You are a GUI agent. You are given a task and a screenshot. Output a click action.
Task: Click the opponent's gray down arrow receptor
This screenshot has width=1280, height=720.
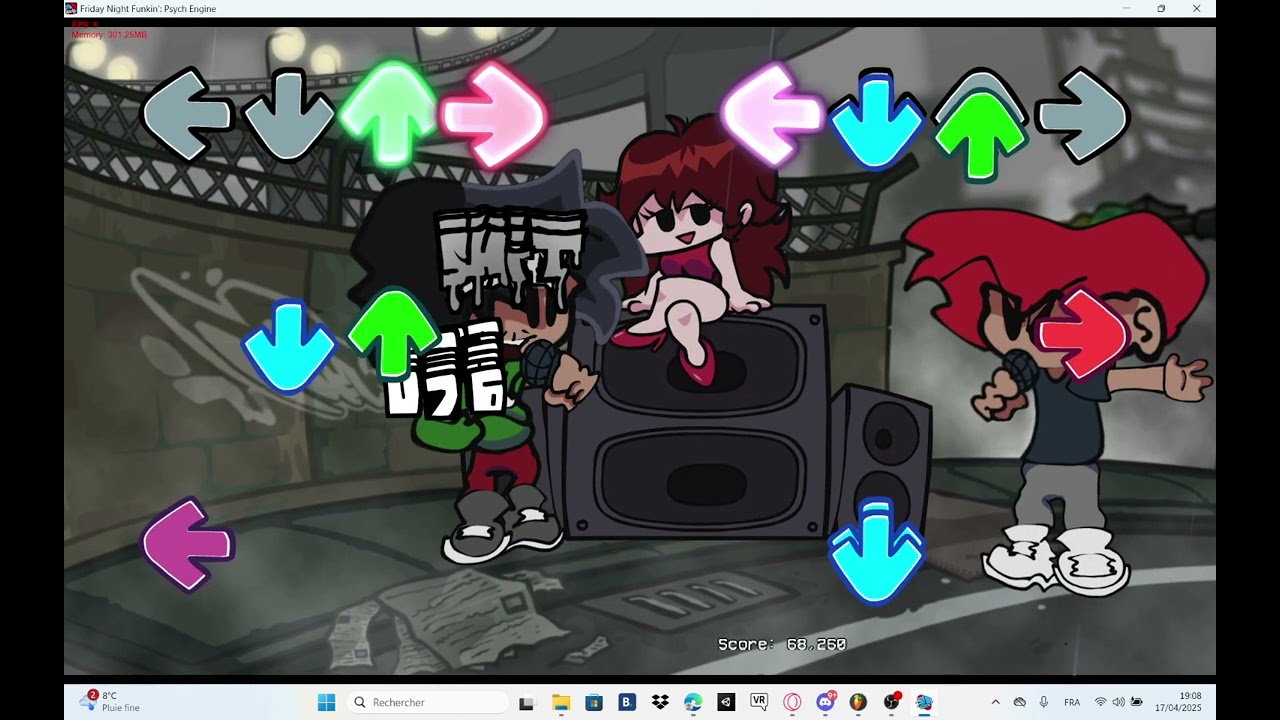pyautogui.click(x=288, y=115)
